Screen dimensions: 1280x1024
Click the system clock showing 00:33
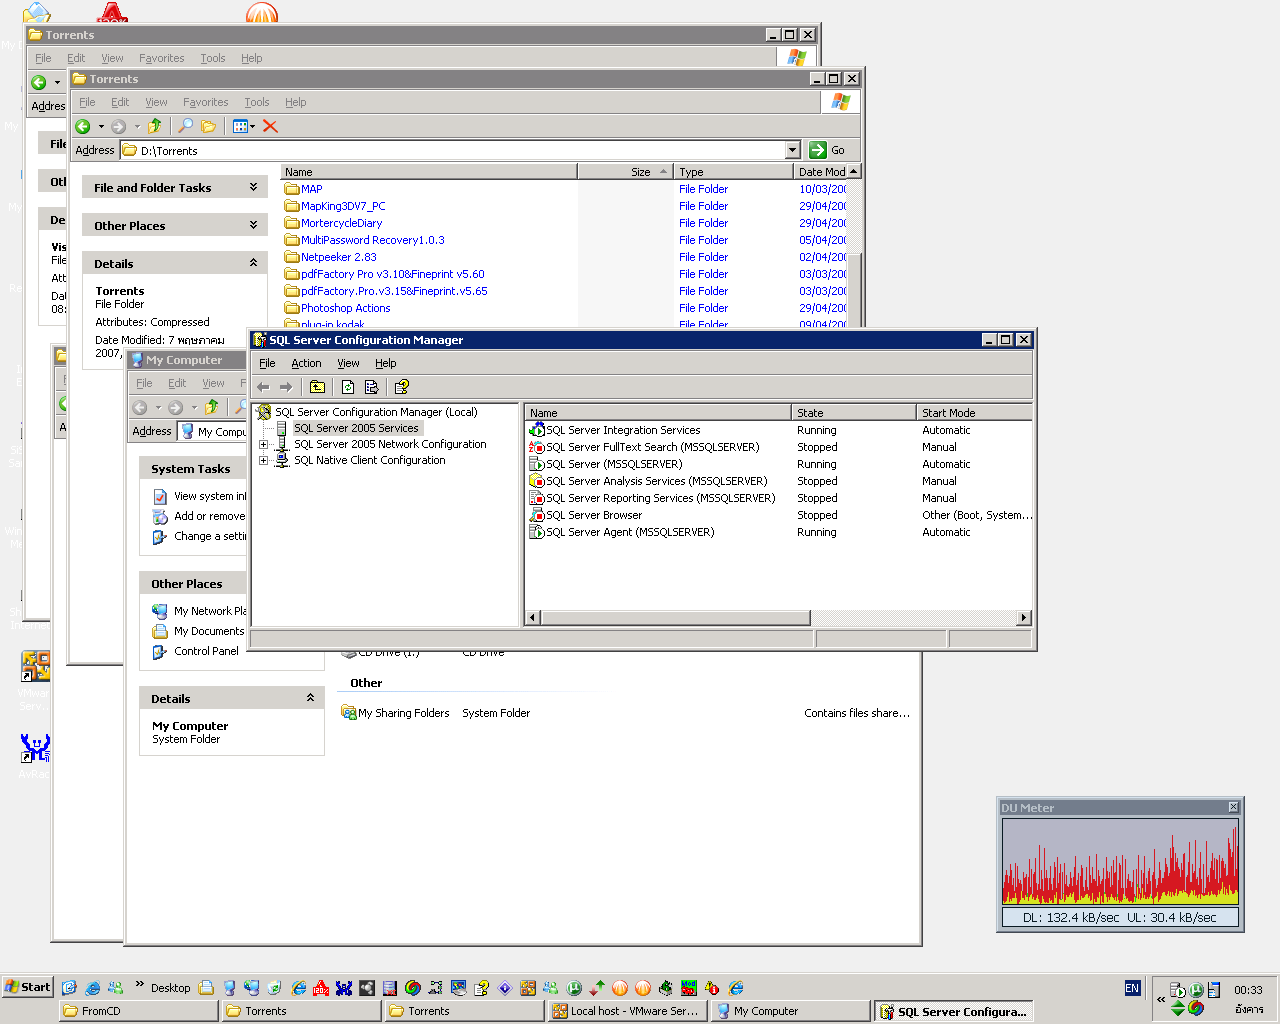point(1248,990)
